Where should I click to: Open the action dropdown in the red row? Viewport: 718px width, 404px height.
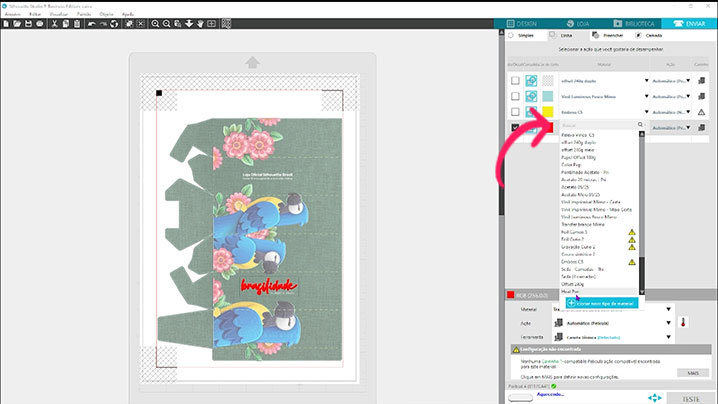click(x=688, y=127)
